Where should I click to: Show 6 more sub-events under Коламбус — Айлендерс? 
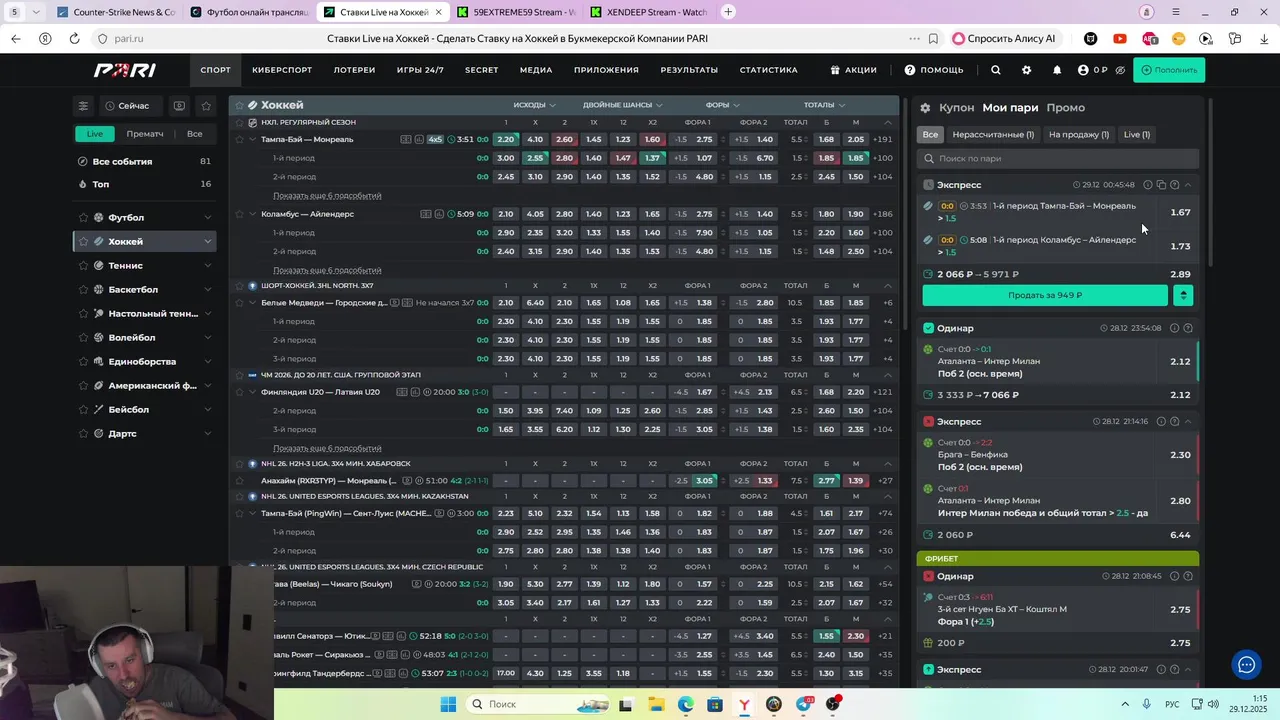327,270
